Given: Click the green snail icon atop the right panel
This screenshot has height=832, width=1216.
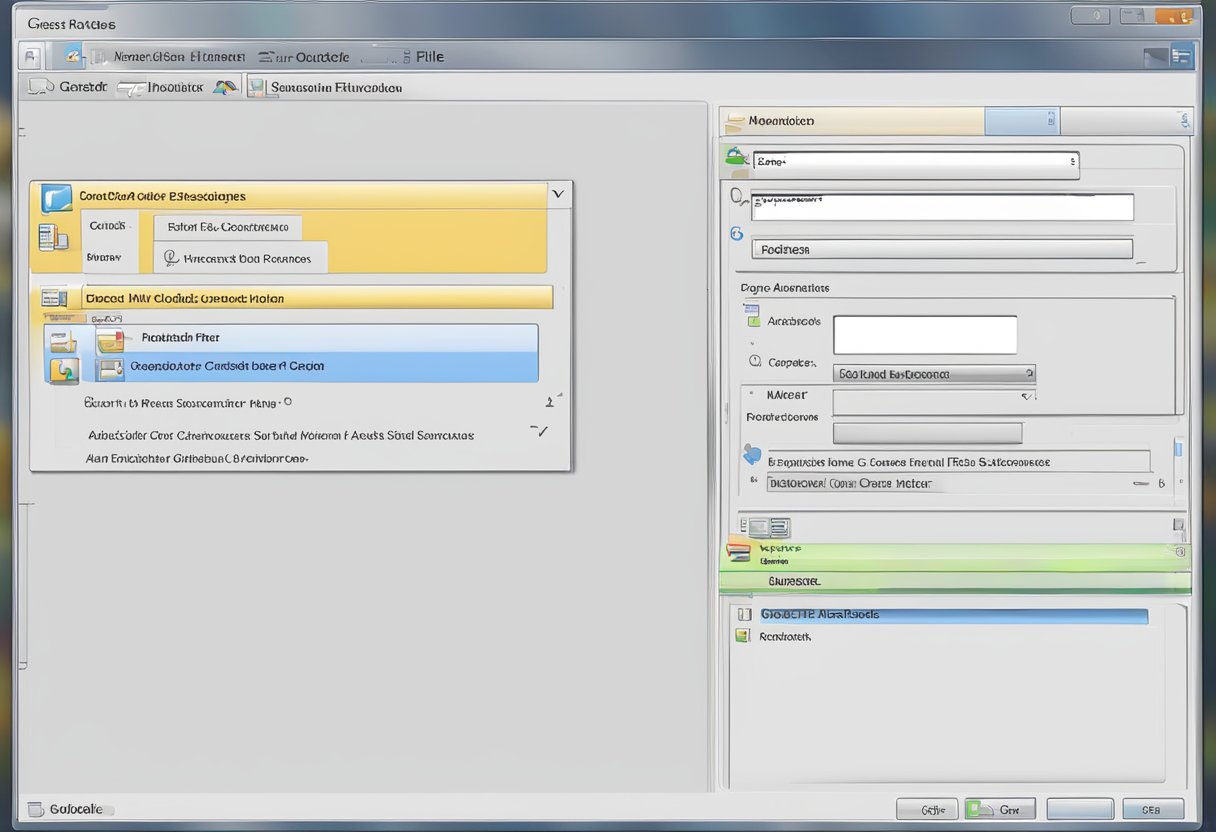Looking at the screenshot, I should point(736,156).
